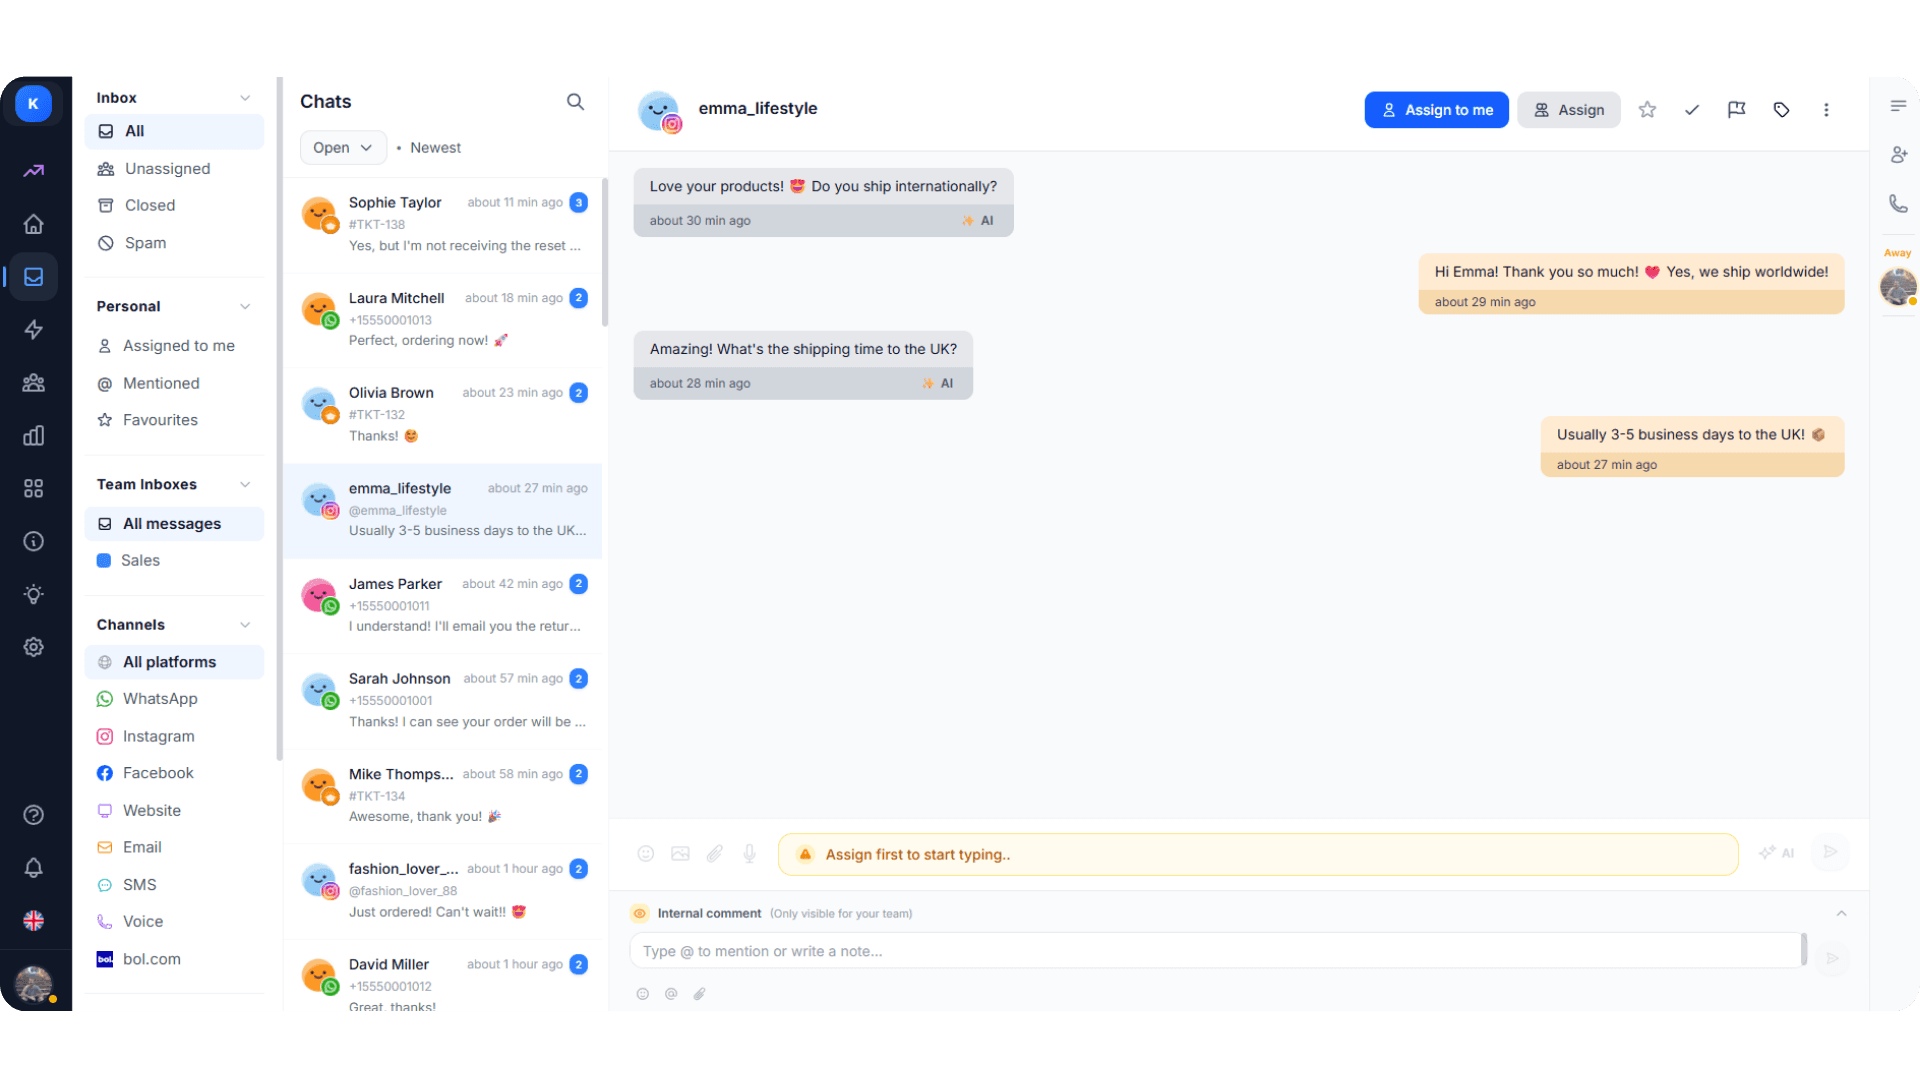Image resolution: width=1920 pixels, height=1080 pixels.
Task: Collapse the Channels section
Action: [x=245, y=624]
